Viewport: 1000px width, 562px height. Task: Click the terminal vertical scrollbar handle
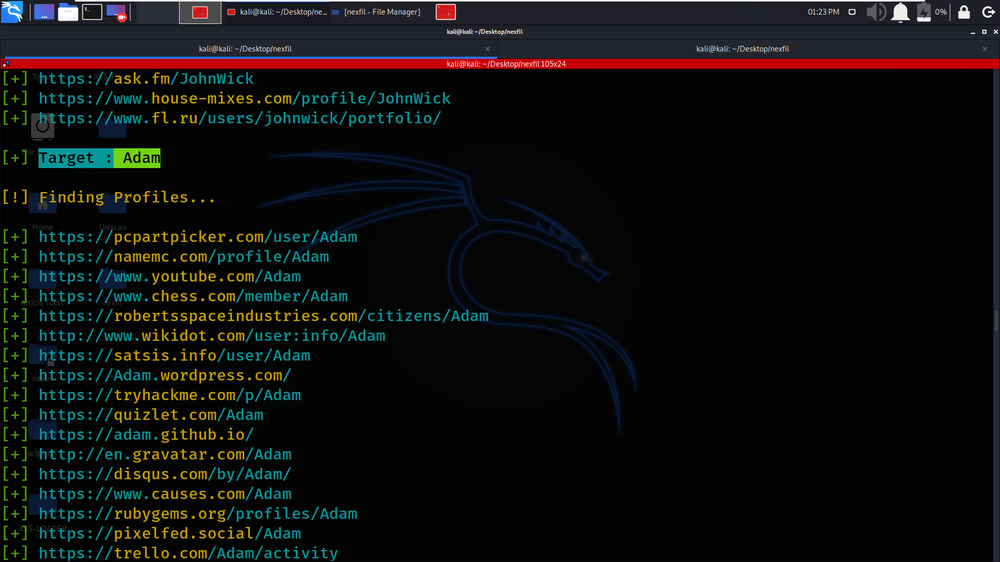(995, 320)
